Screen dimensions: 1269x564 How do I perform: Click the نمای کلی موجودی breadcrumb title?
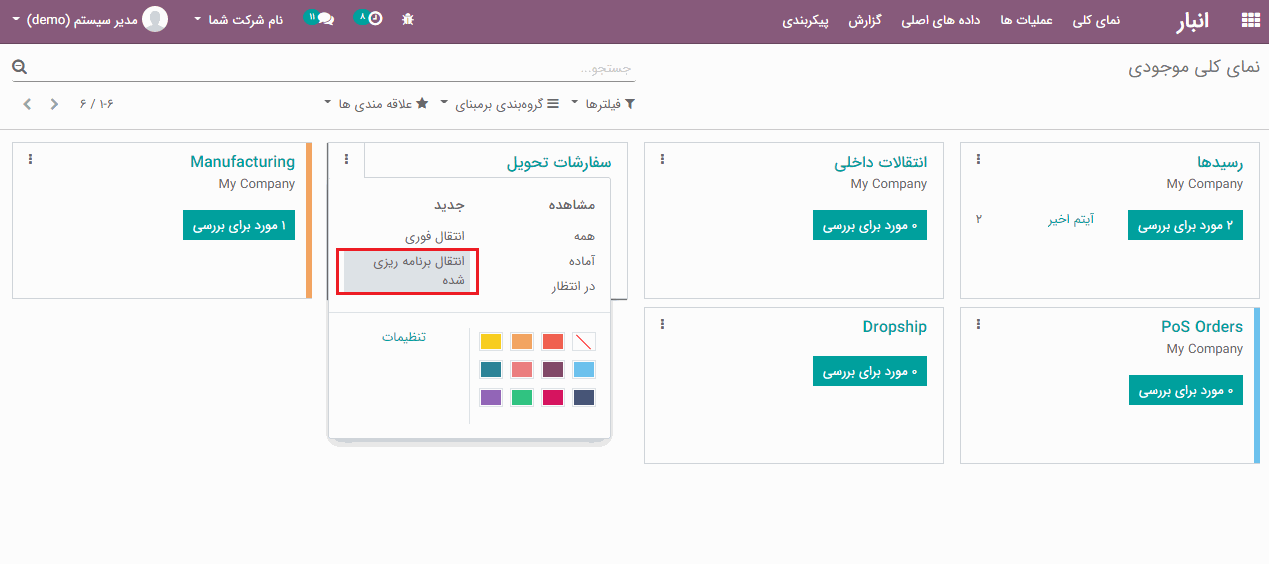pos(1194,68)
